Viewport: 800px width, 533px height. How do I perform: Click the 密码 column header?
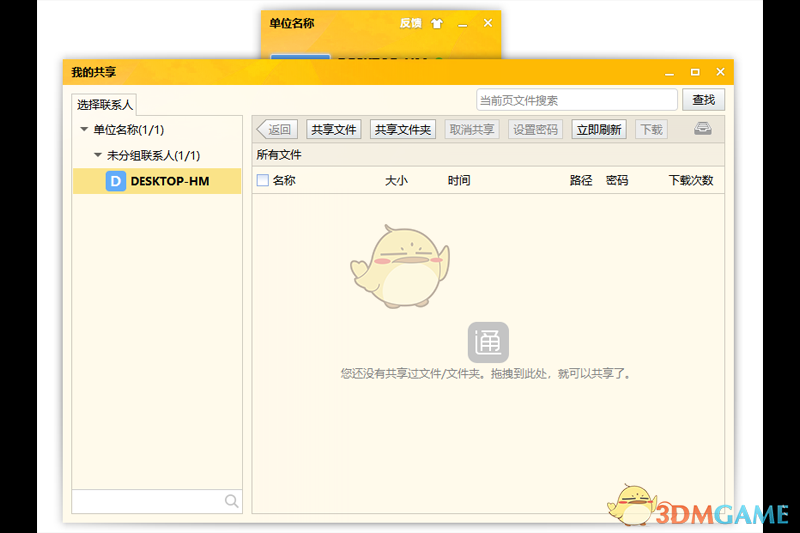[x=617, y=180]
